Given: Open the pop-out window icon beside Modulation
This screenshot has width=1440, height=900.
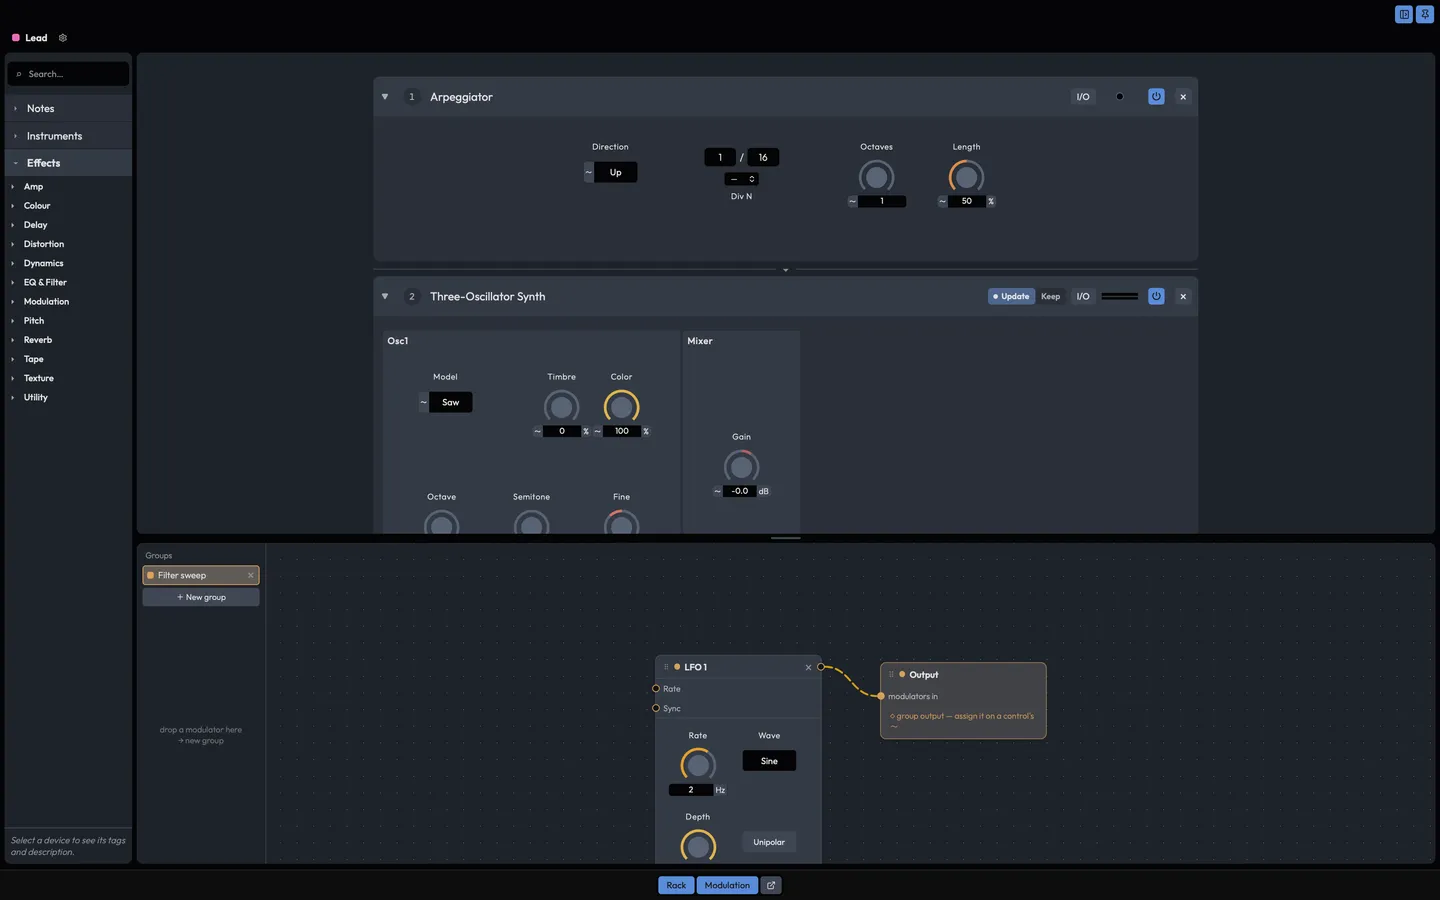Looking at the screenshot, I should point(771,885).
